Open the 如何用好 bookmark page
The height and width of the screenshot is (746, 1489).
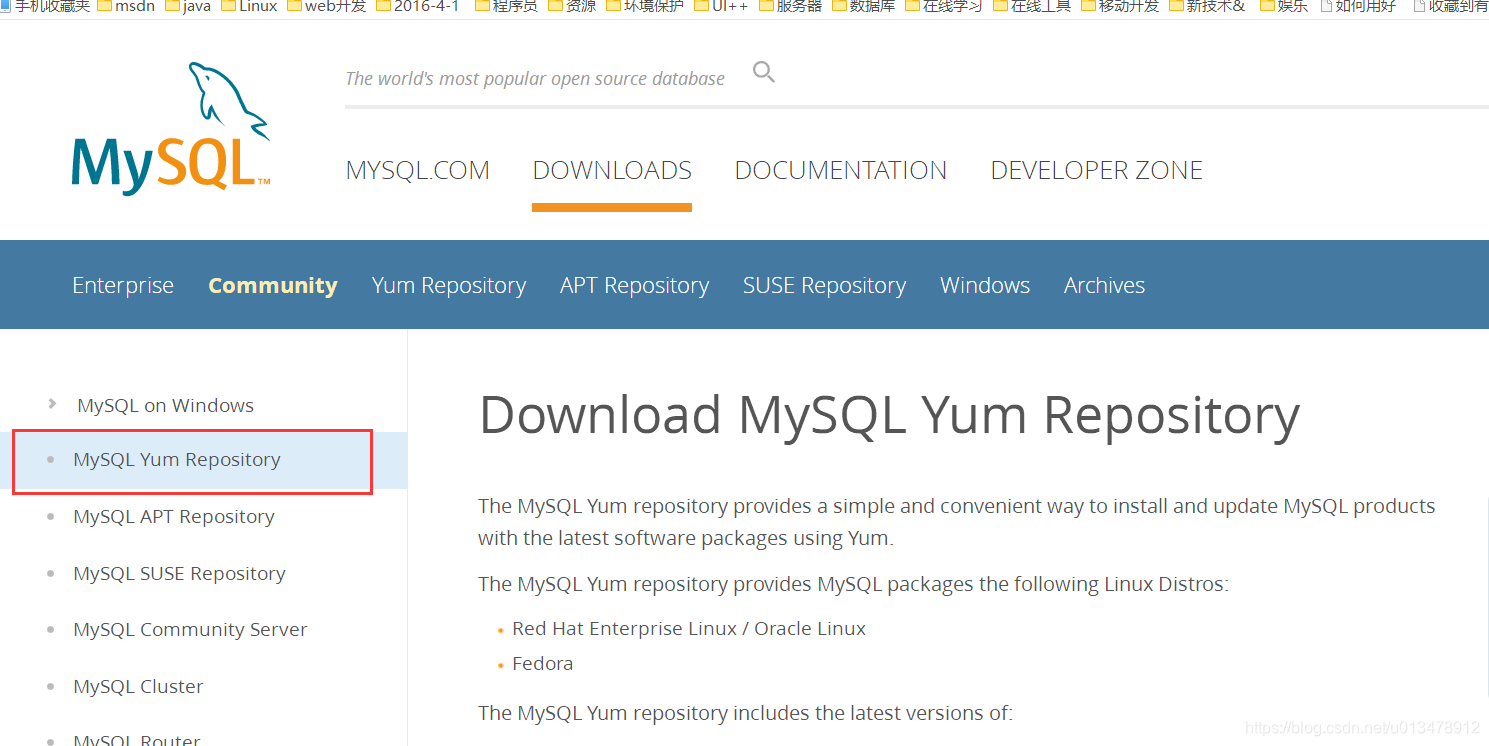coord(1358,6)
